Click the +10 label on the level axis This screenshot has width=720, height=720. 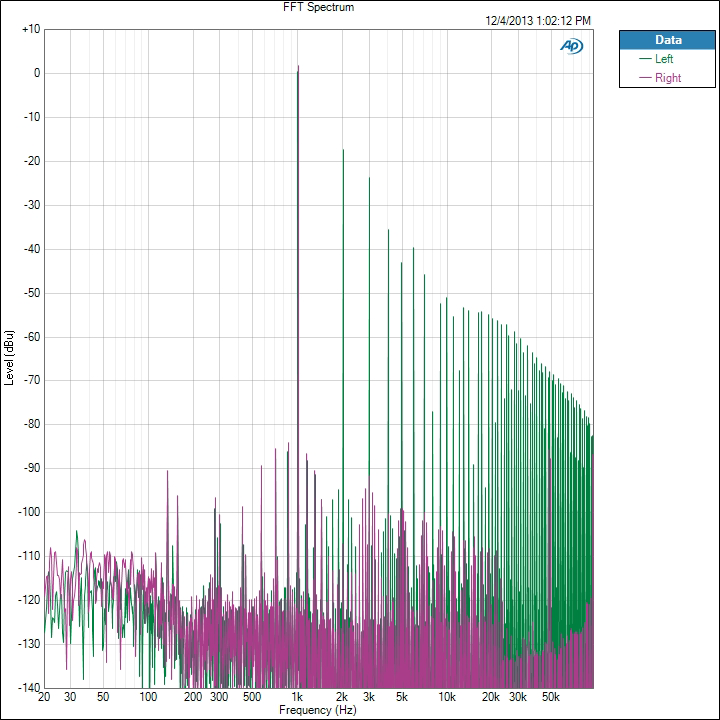click(x=30, y=29)
